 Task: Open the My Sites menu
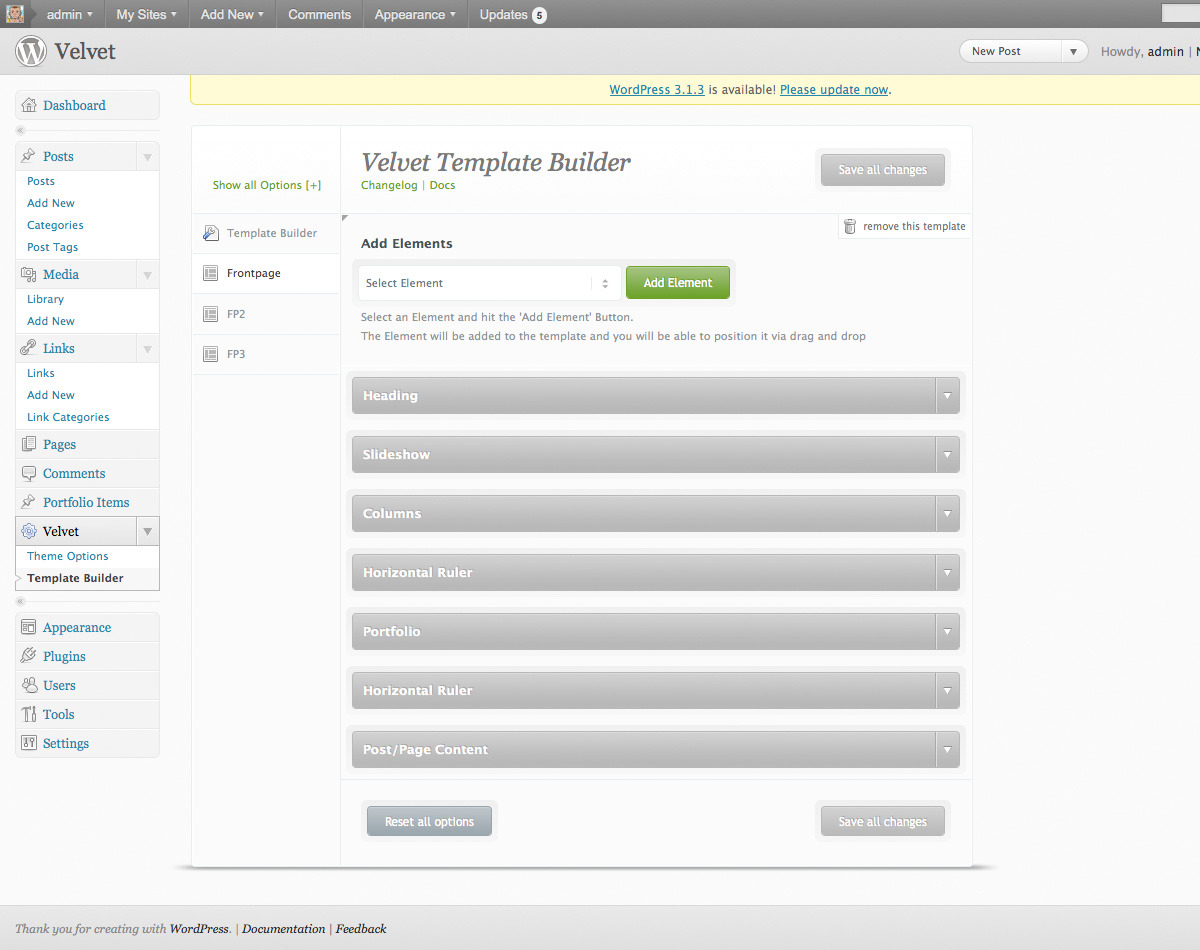[x=146, y=14]
